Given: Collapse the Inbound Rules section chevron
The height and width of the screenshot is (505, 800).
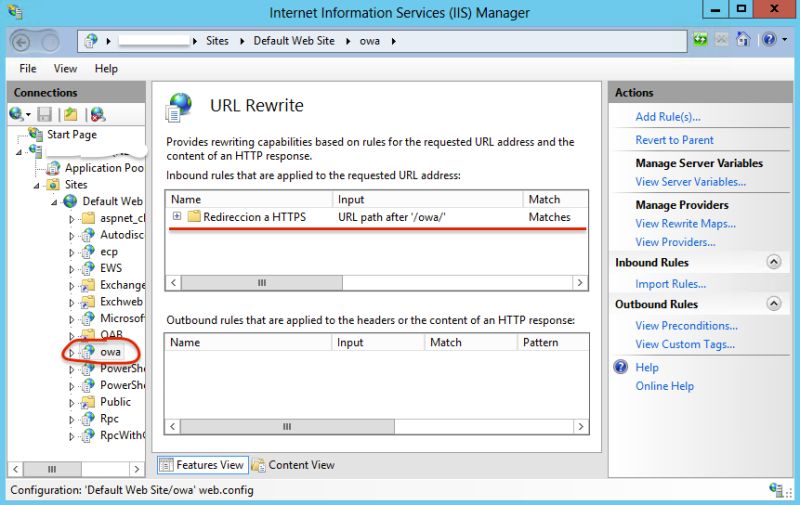Looking at the screenshot, I should (773, 262).
